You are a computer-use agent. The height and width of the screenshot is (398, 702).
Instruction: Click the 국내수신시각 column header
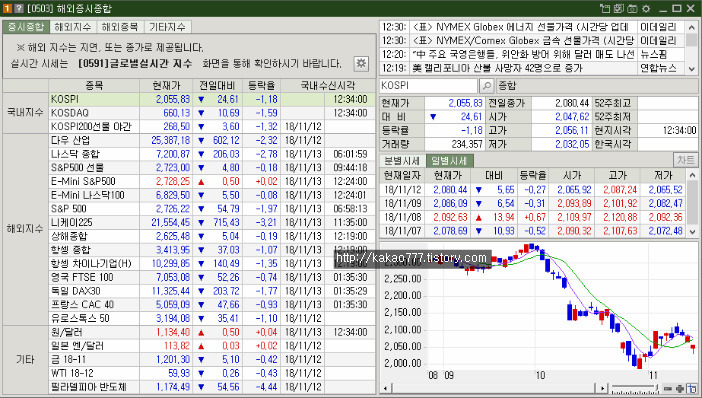click(328, 86)
